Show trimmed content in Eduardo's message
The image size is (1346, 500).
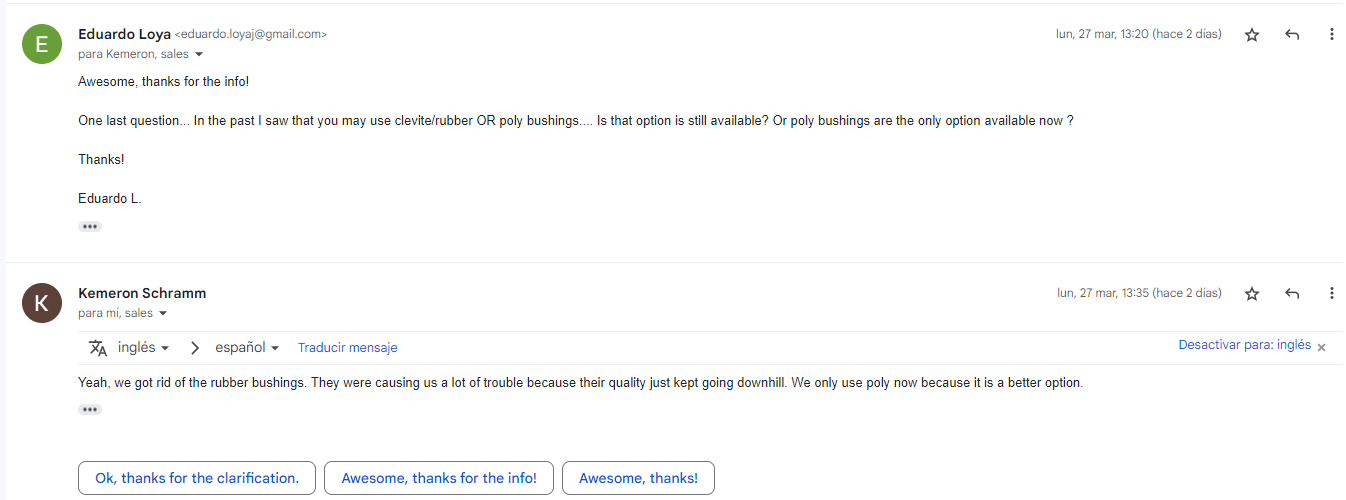click(90, 227)
